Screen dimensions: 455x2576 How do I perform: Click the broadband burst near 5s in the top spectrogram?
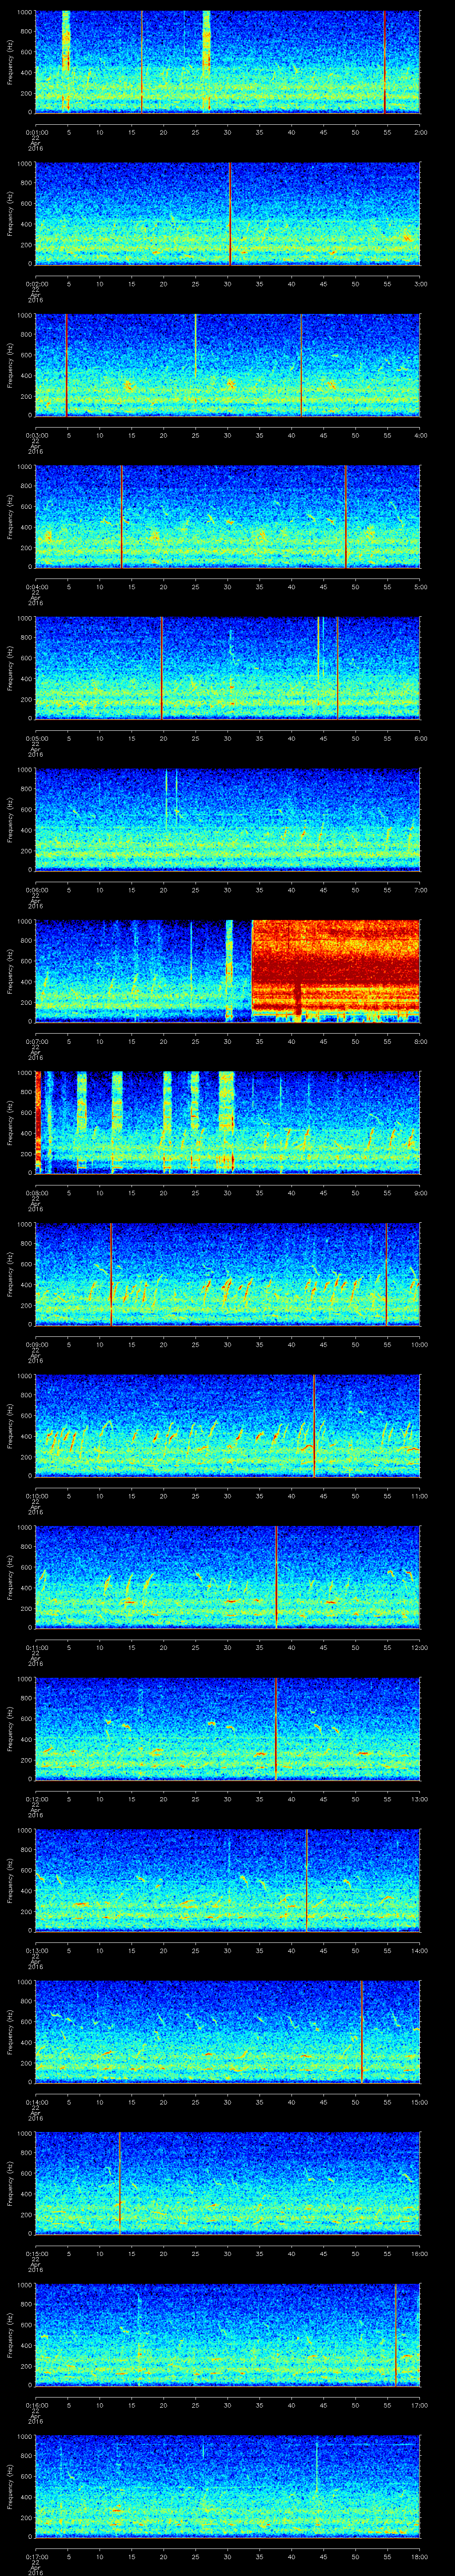point(66,60)
